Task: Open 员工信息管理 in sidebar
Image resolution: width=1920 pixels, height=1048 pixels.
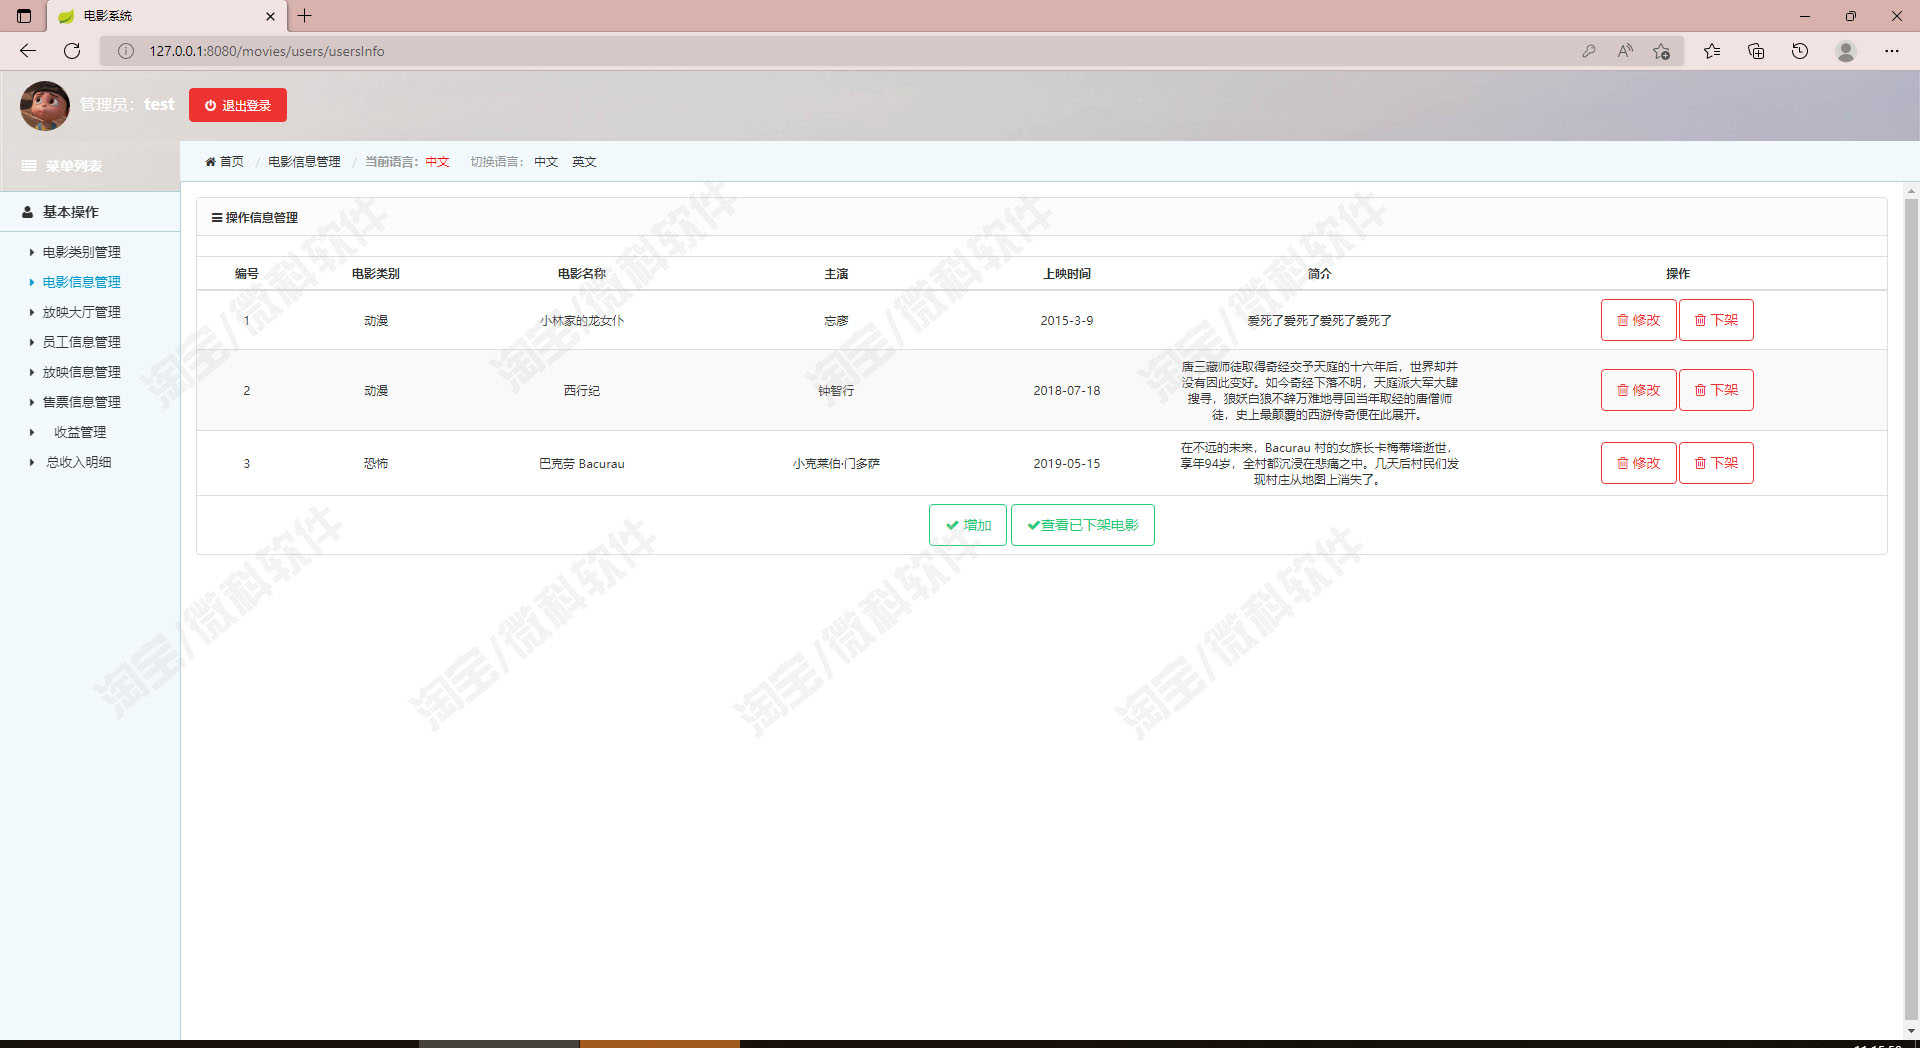Action: tap(81, 342)
